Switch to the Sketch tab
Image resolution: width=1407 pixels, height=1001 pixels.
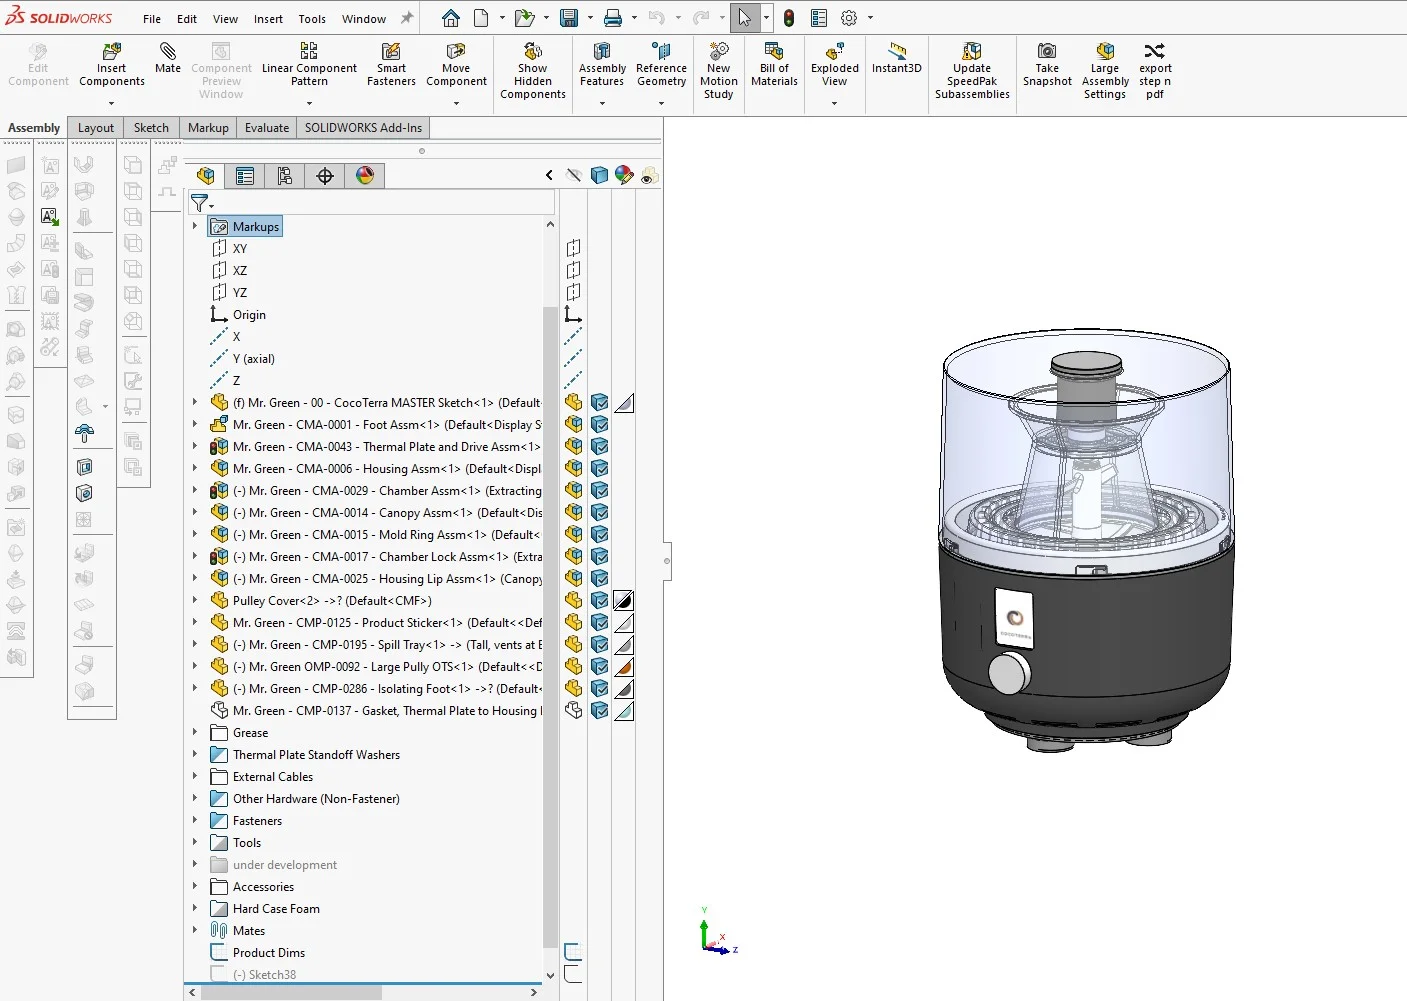(x=151, y=128)
